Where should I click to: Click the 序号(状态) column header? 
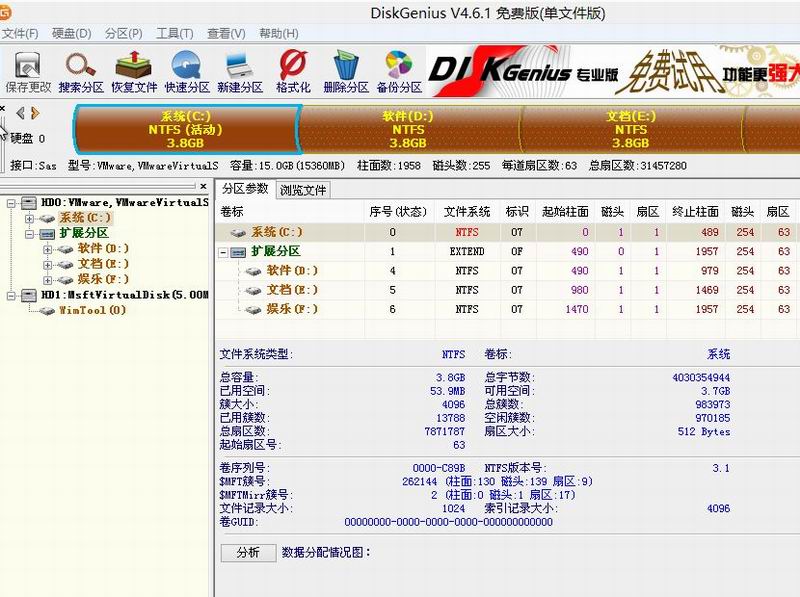[398, 212]
